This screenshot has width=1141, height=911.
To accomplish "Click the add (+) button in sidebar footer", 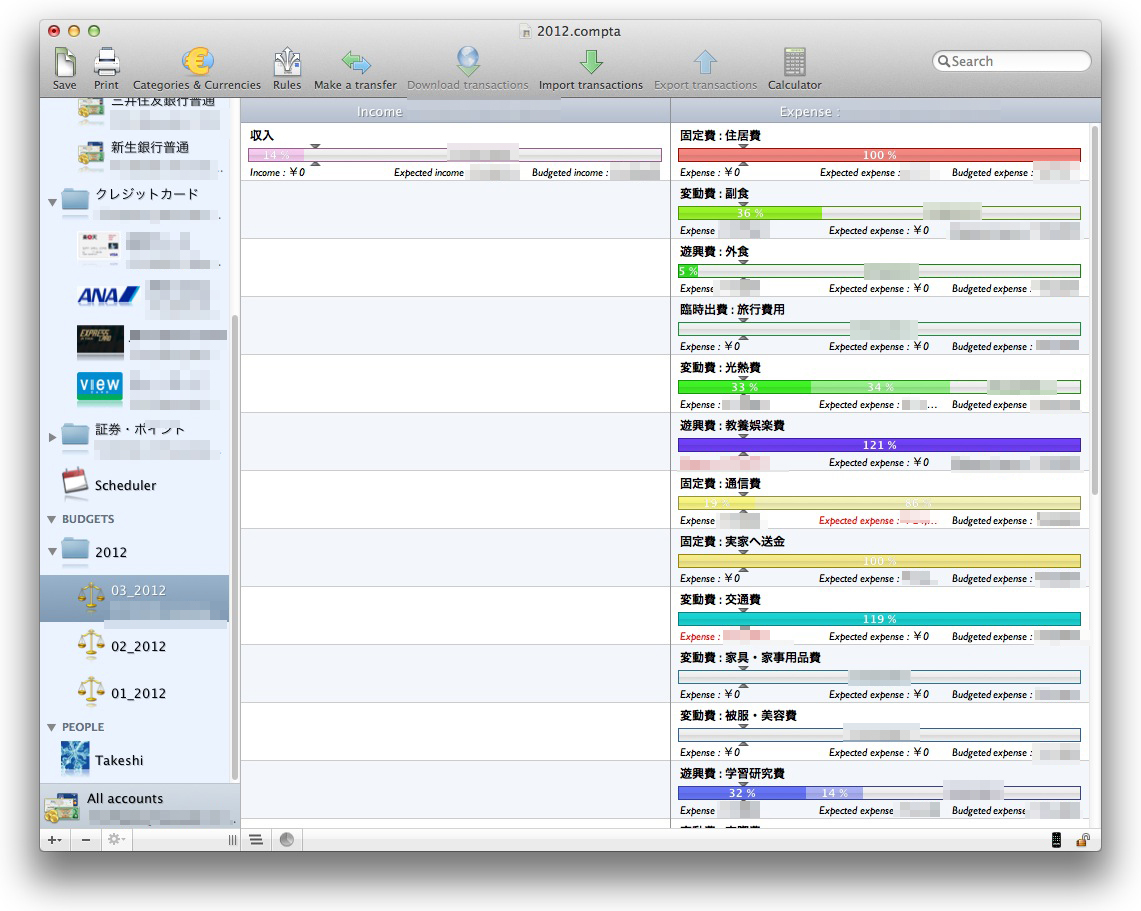I will click(x=54, y=840).
